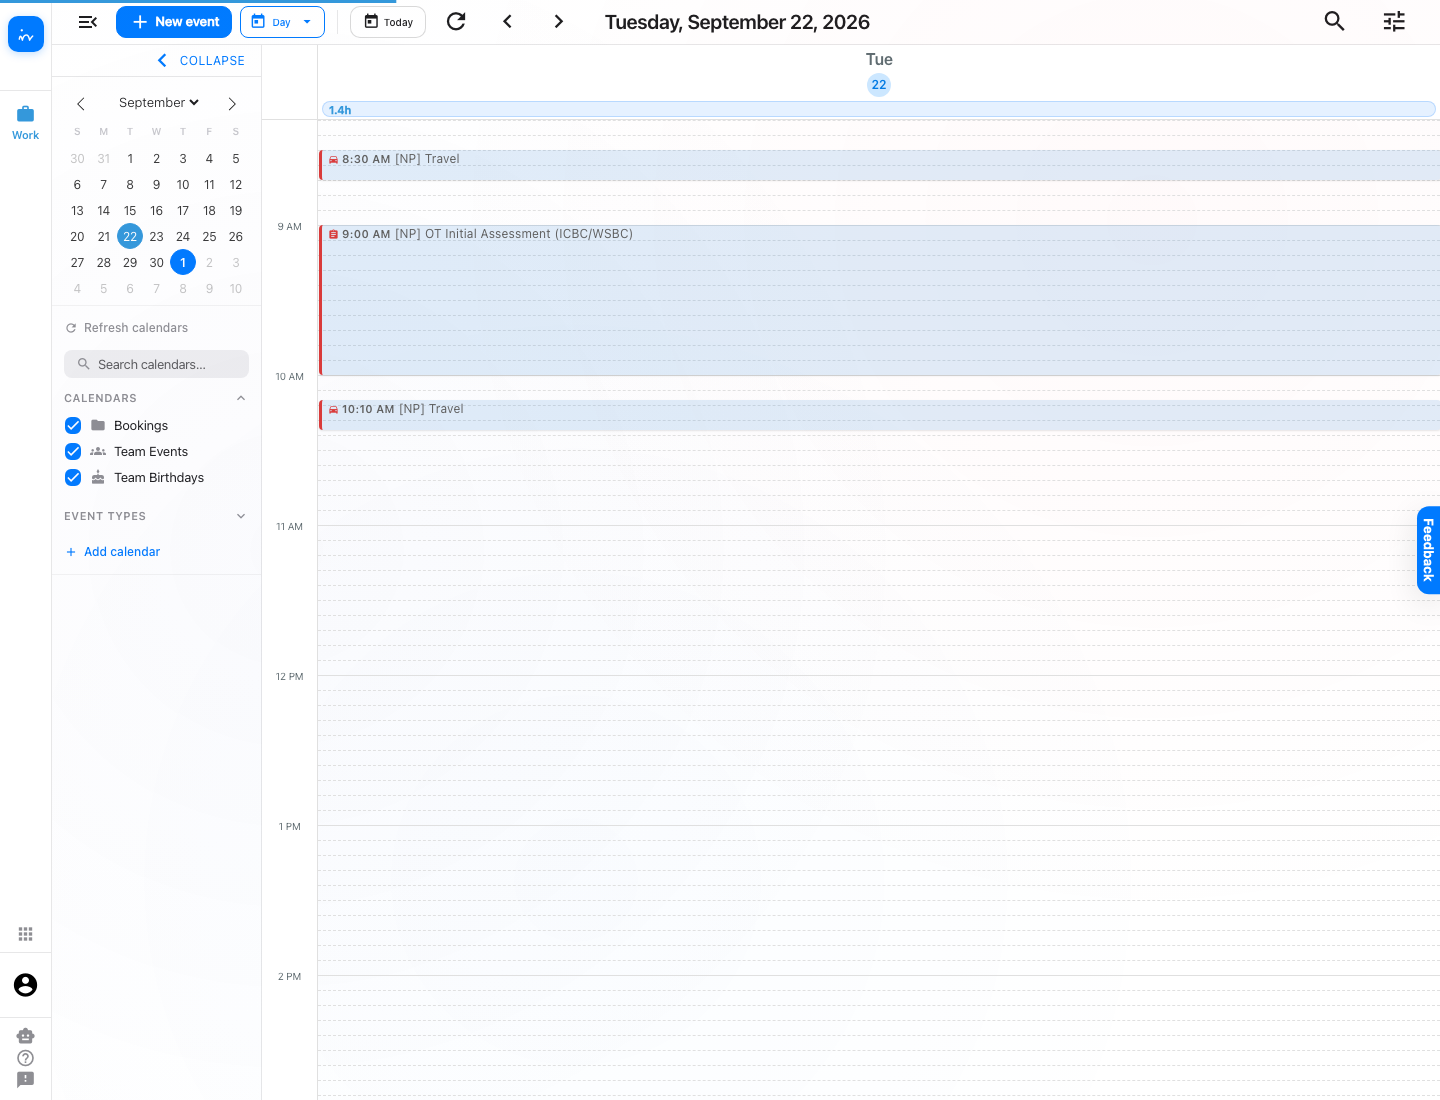The image size is (1440, 1100).
Task: Open the Day view dropdown
Action: [x=282, y=22]
